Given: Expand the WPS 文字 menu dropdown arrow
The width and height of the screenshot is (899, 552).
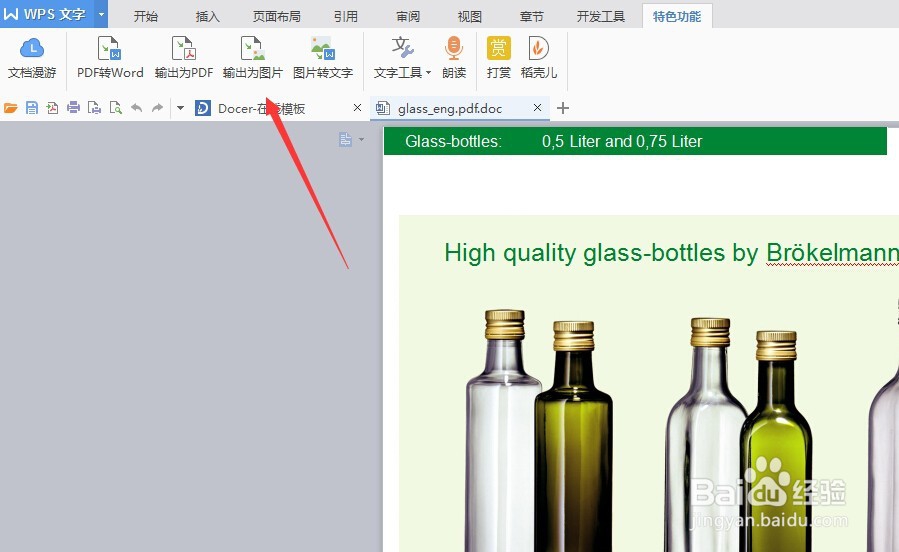Looking at the screenshot, I should 101,14.
